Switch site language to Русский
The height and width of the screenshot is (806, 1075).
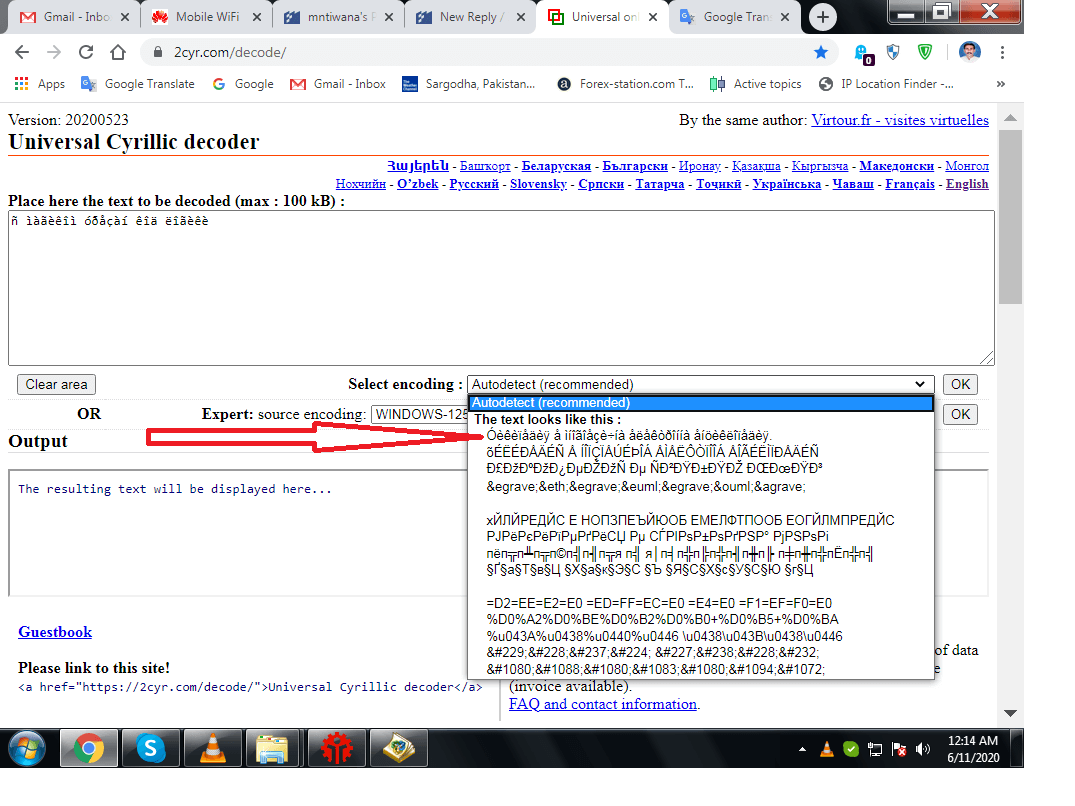474,184
